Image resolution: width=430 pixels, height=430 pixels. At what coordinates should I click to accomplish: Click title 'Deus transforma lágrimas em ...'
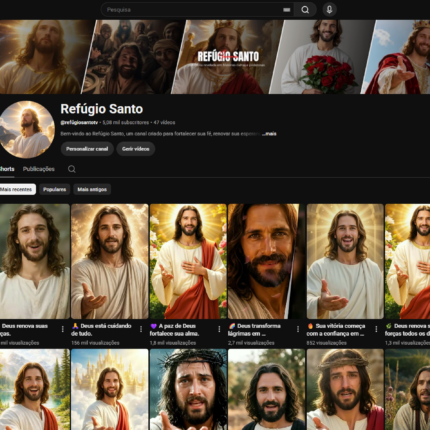pyautogui.click(x=254, y=329)
